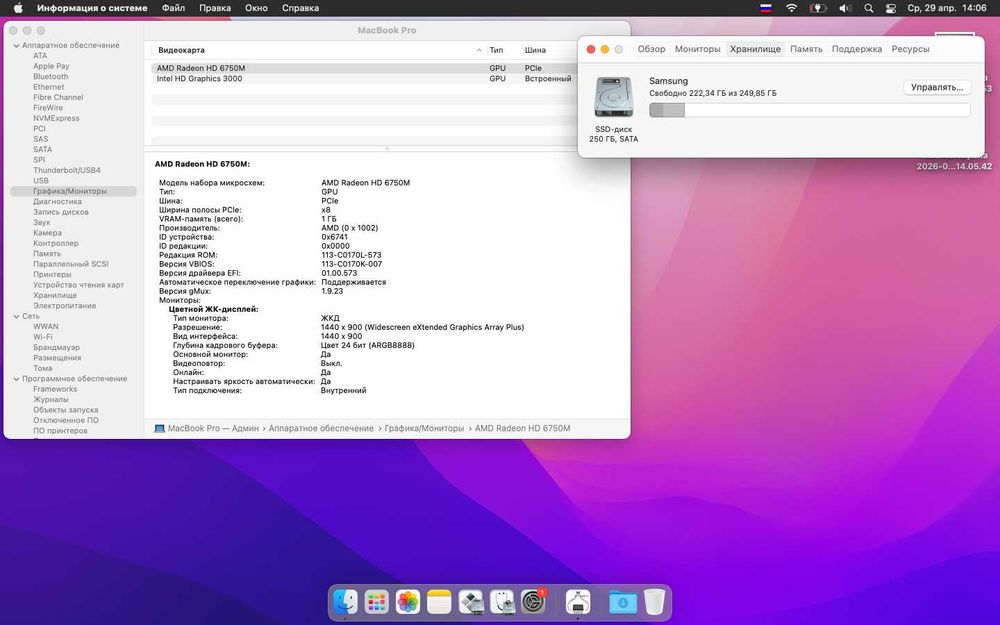Select NVMExpress in the sidebar
The width and height of the screenshot is (1000, 625).
tap(56, 118)
